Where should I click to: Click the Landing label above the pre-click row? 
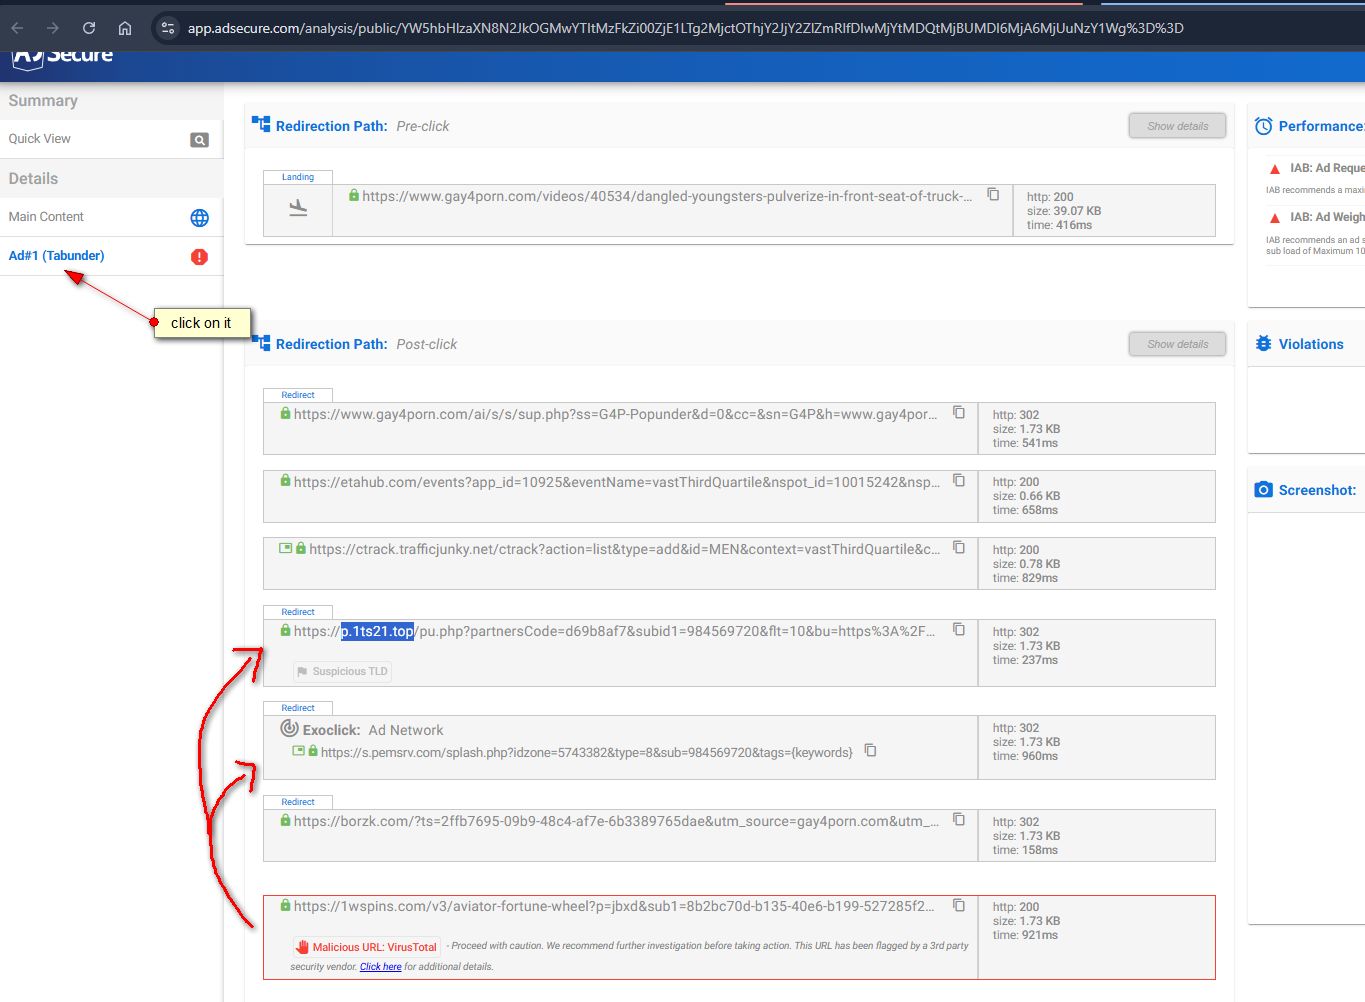(x=298, y=177)
